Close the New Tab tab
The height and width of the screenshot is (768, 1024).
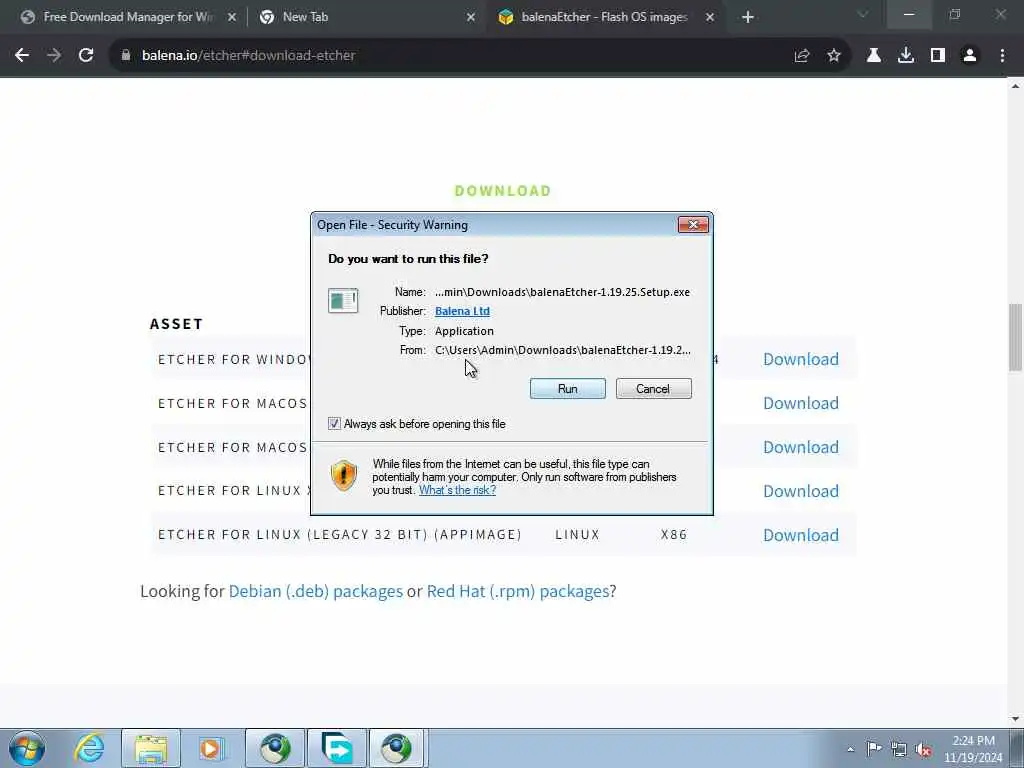click(471, 17)
